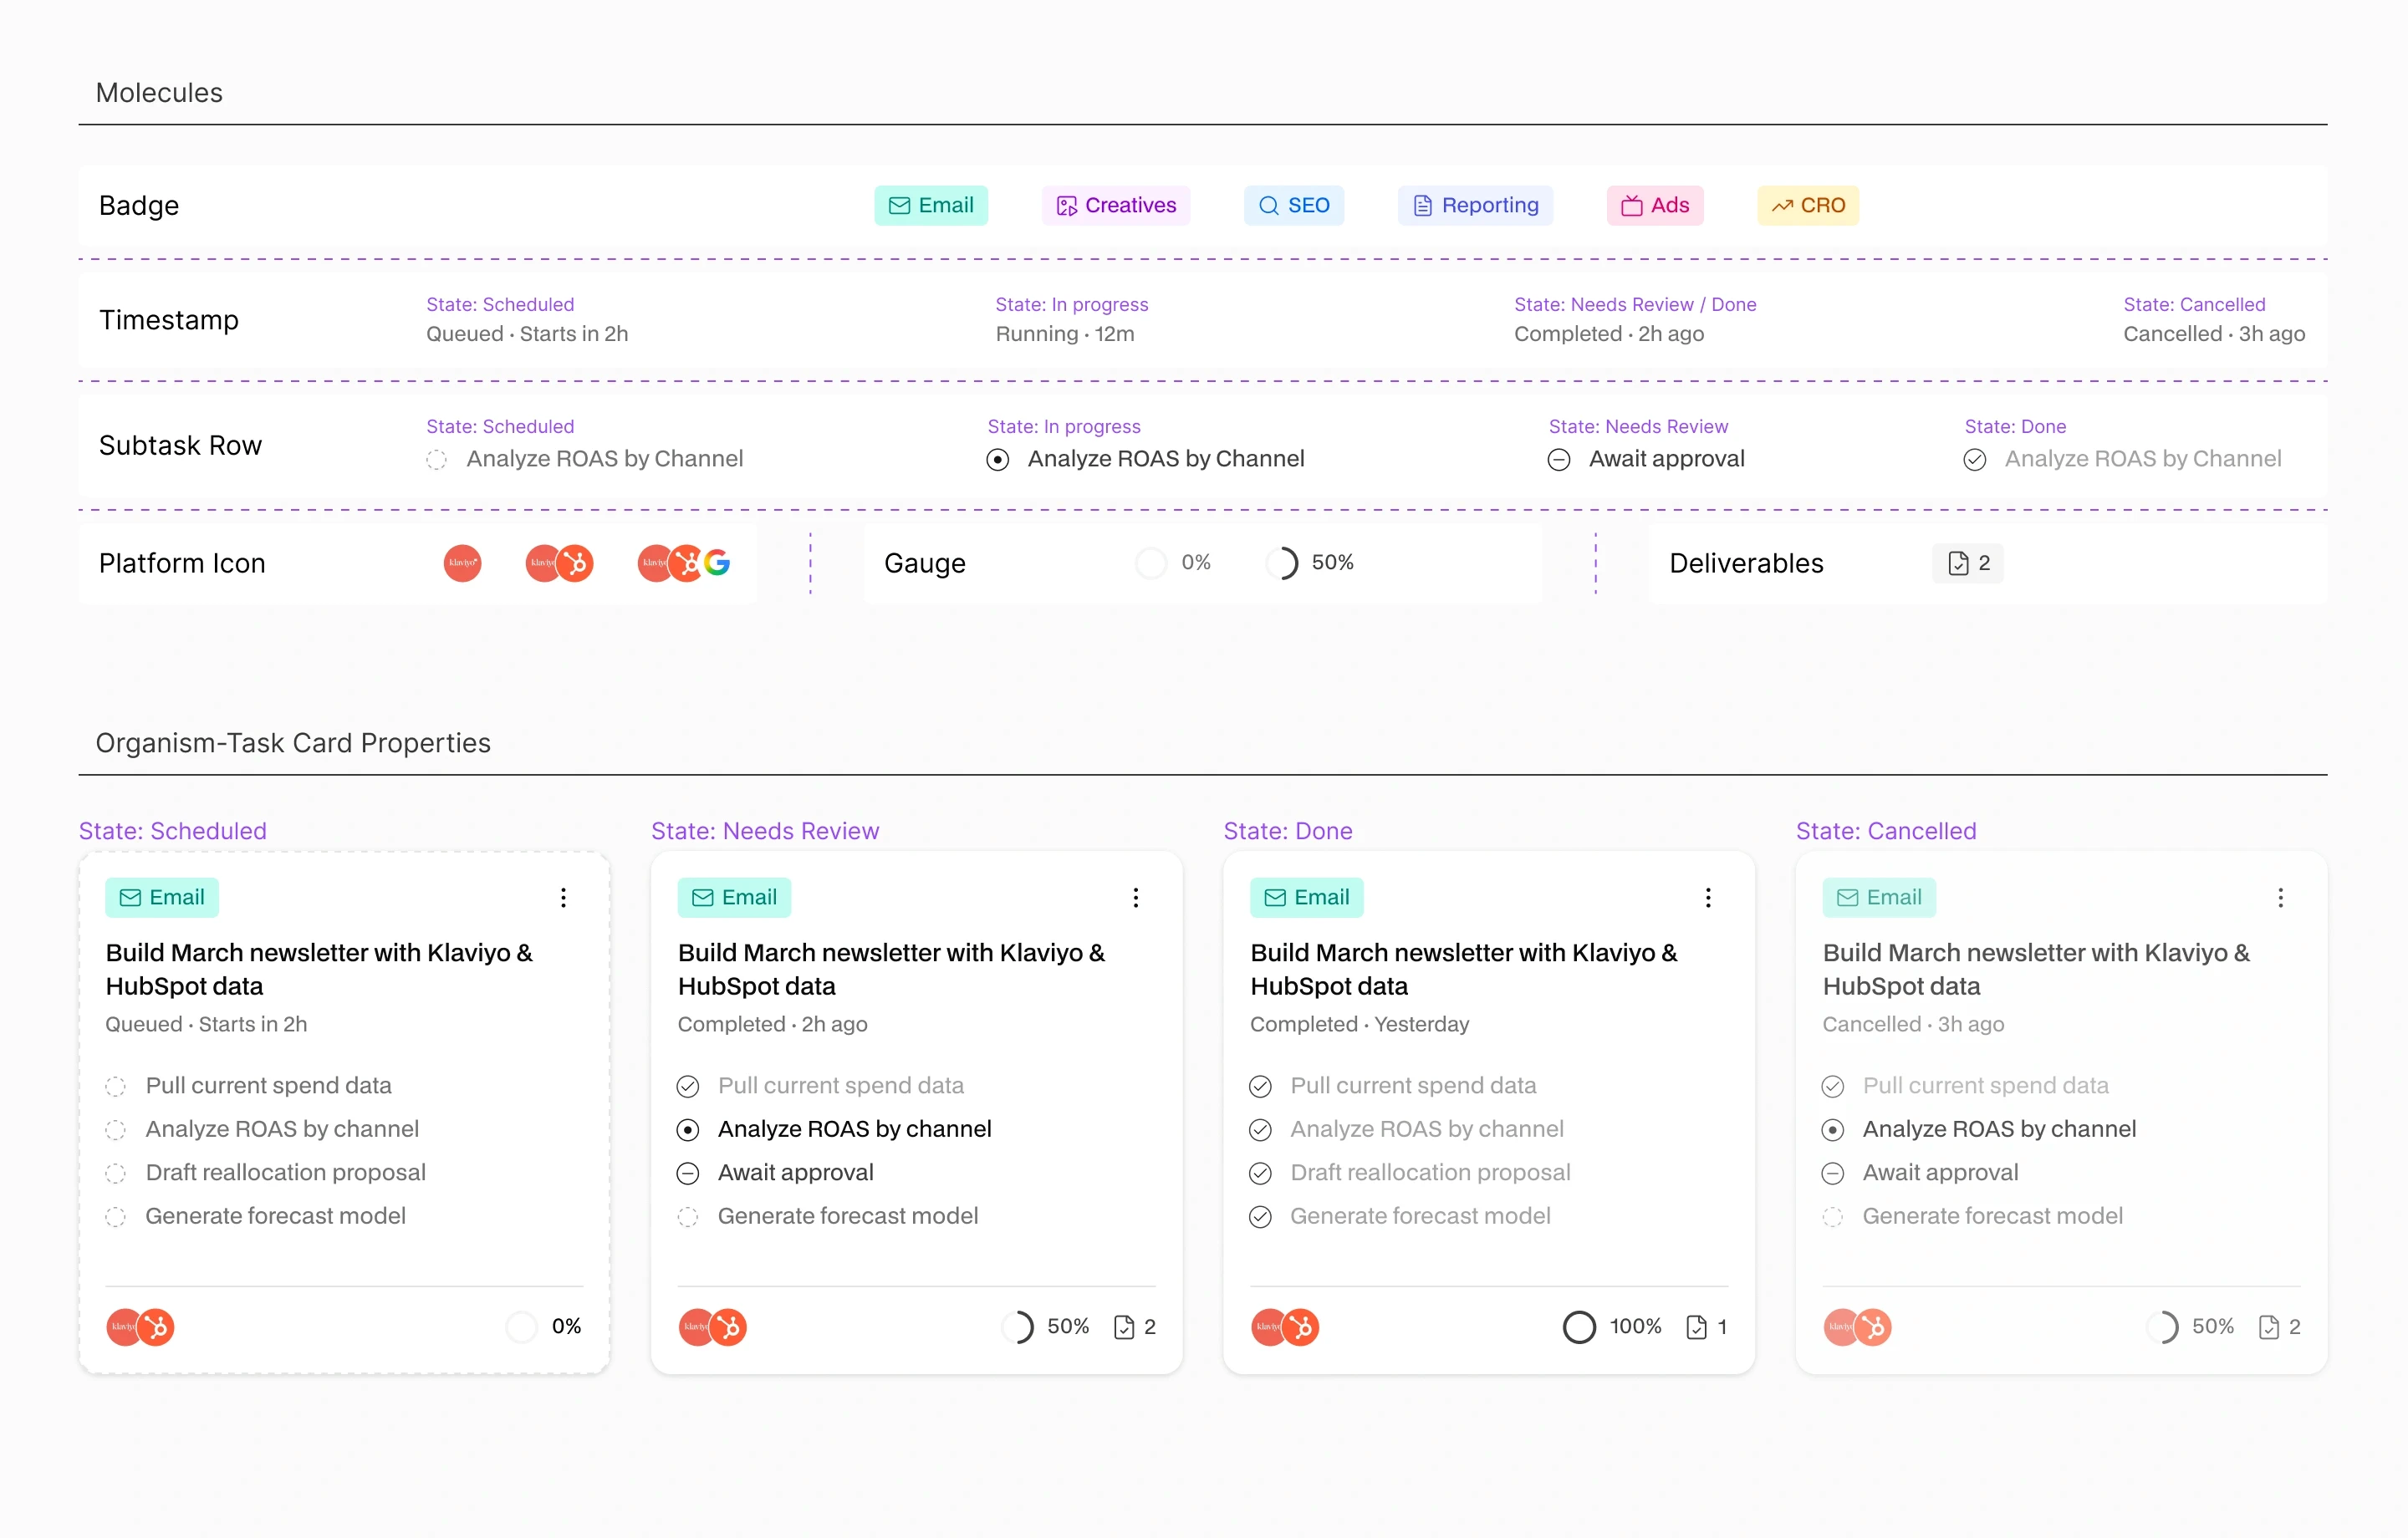The width and height of the screenshot is (2408, 1538).
Task: Select the In progress Analyze ROAS radio in the Subtask Row
Action: [x=997, y=460]
